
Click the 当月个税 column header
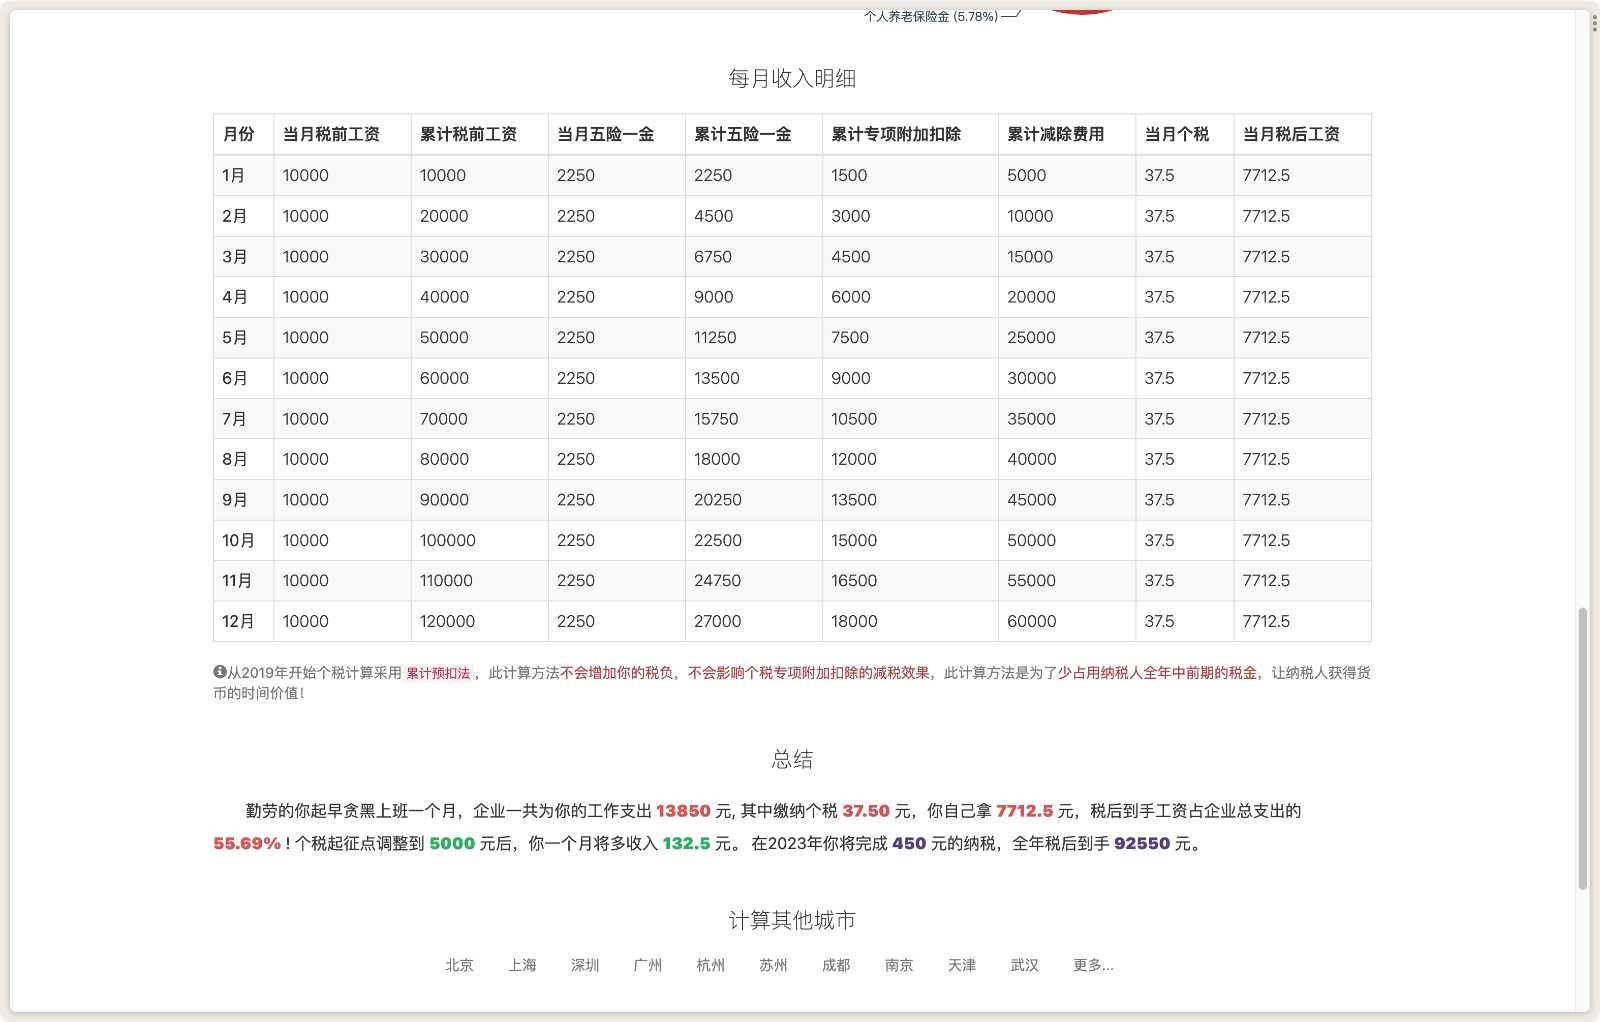click(x=1177, y=134)
